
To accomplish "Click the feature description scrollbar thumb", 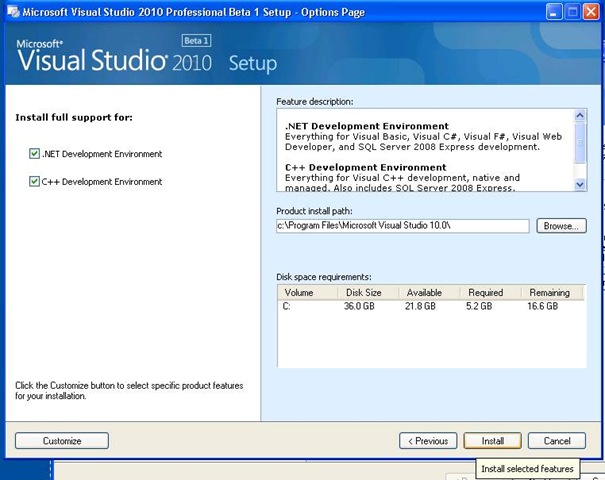I will pyautogui.click(x=580, y=142).
